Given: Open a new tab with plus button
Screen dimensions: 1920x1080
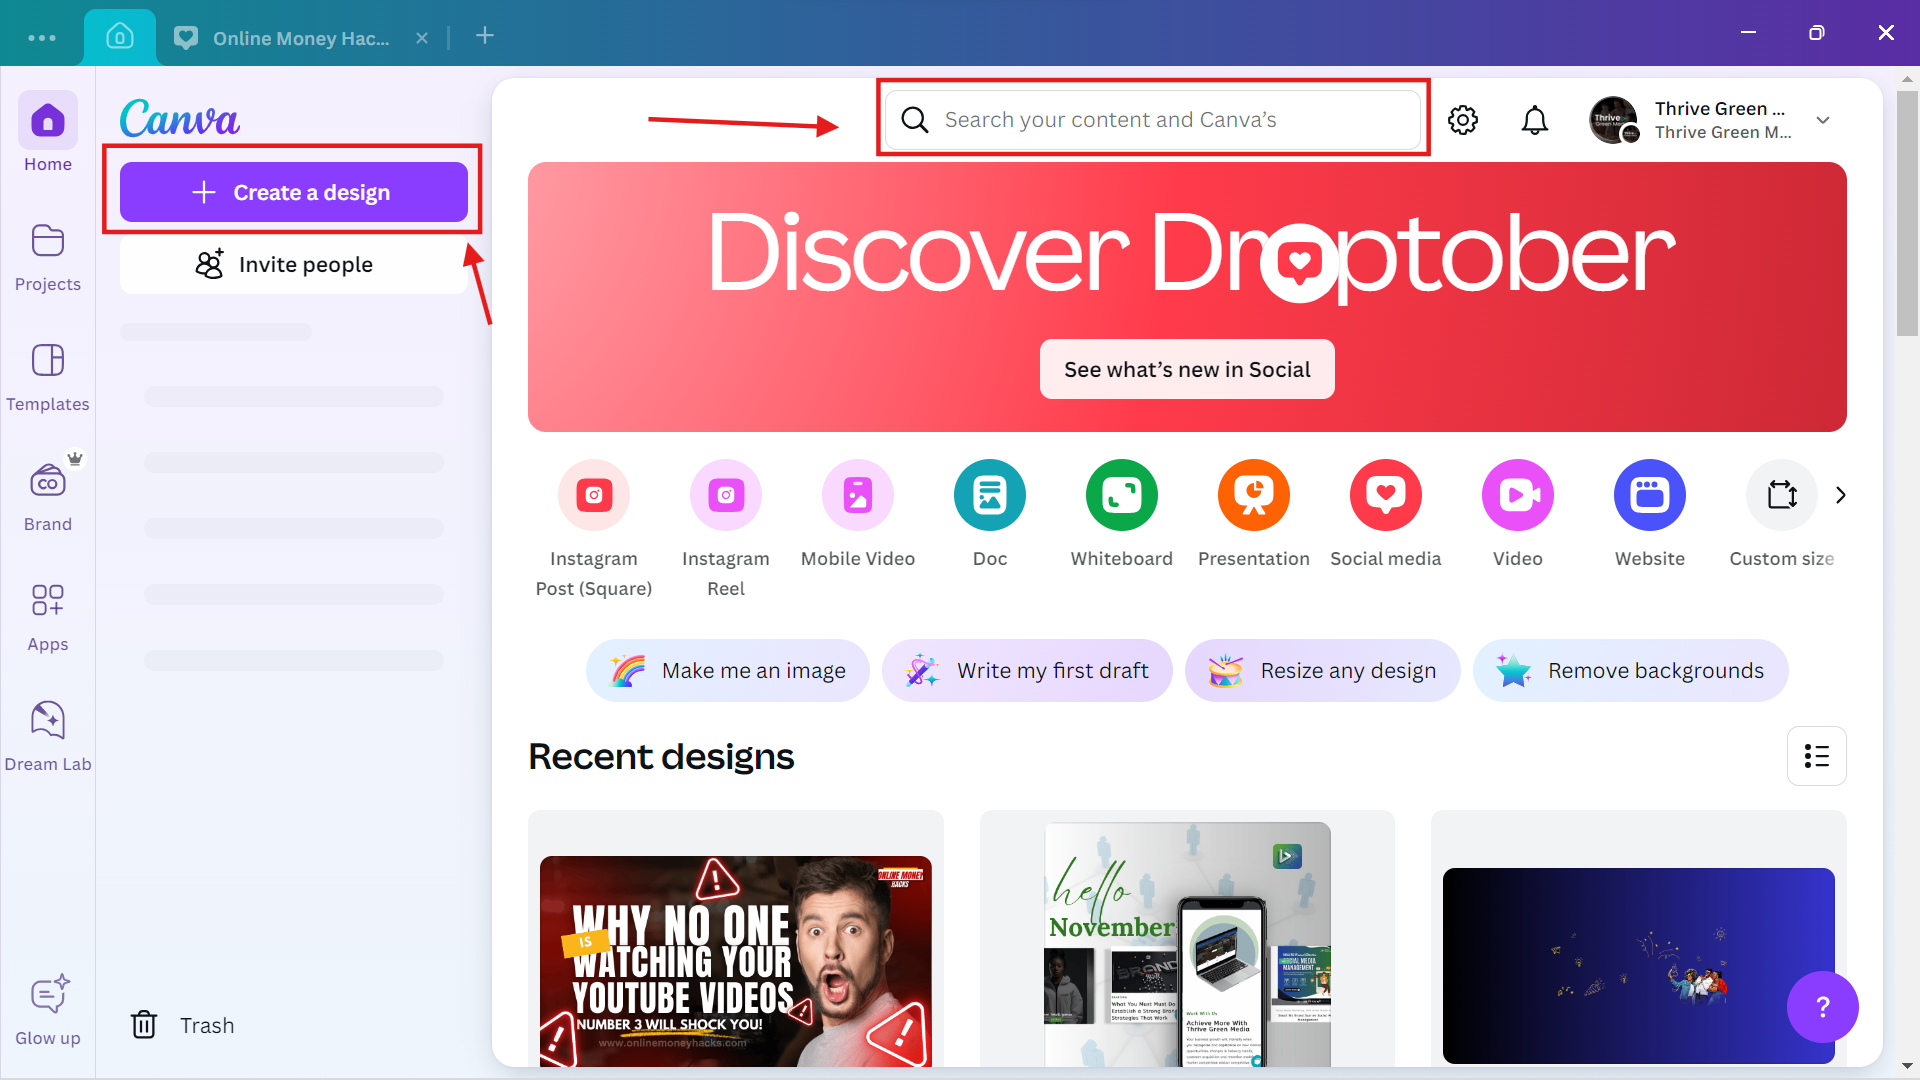Looking at the screenshot, I should point(484,36).
